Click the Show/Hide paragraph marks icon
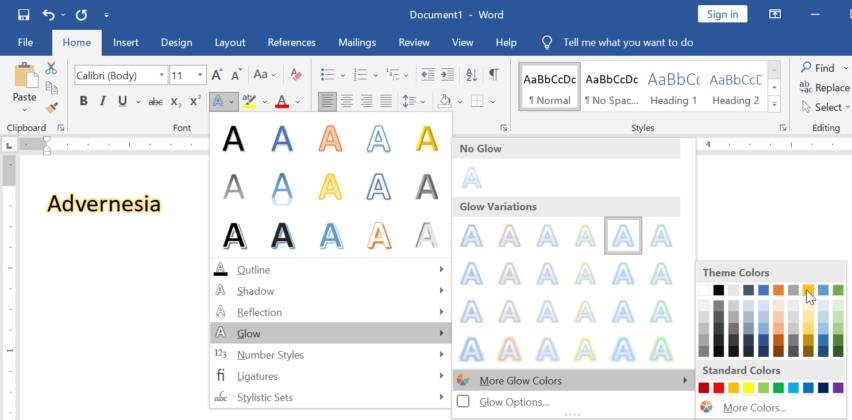Screen dimensions: 852x420 tap(494, 75)
